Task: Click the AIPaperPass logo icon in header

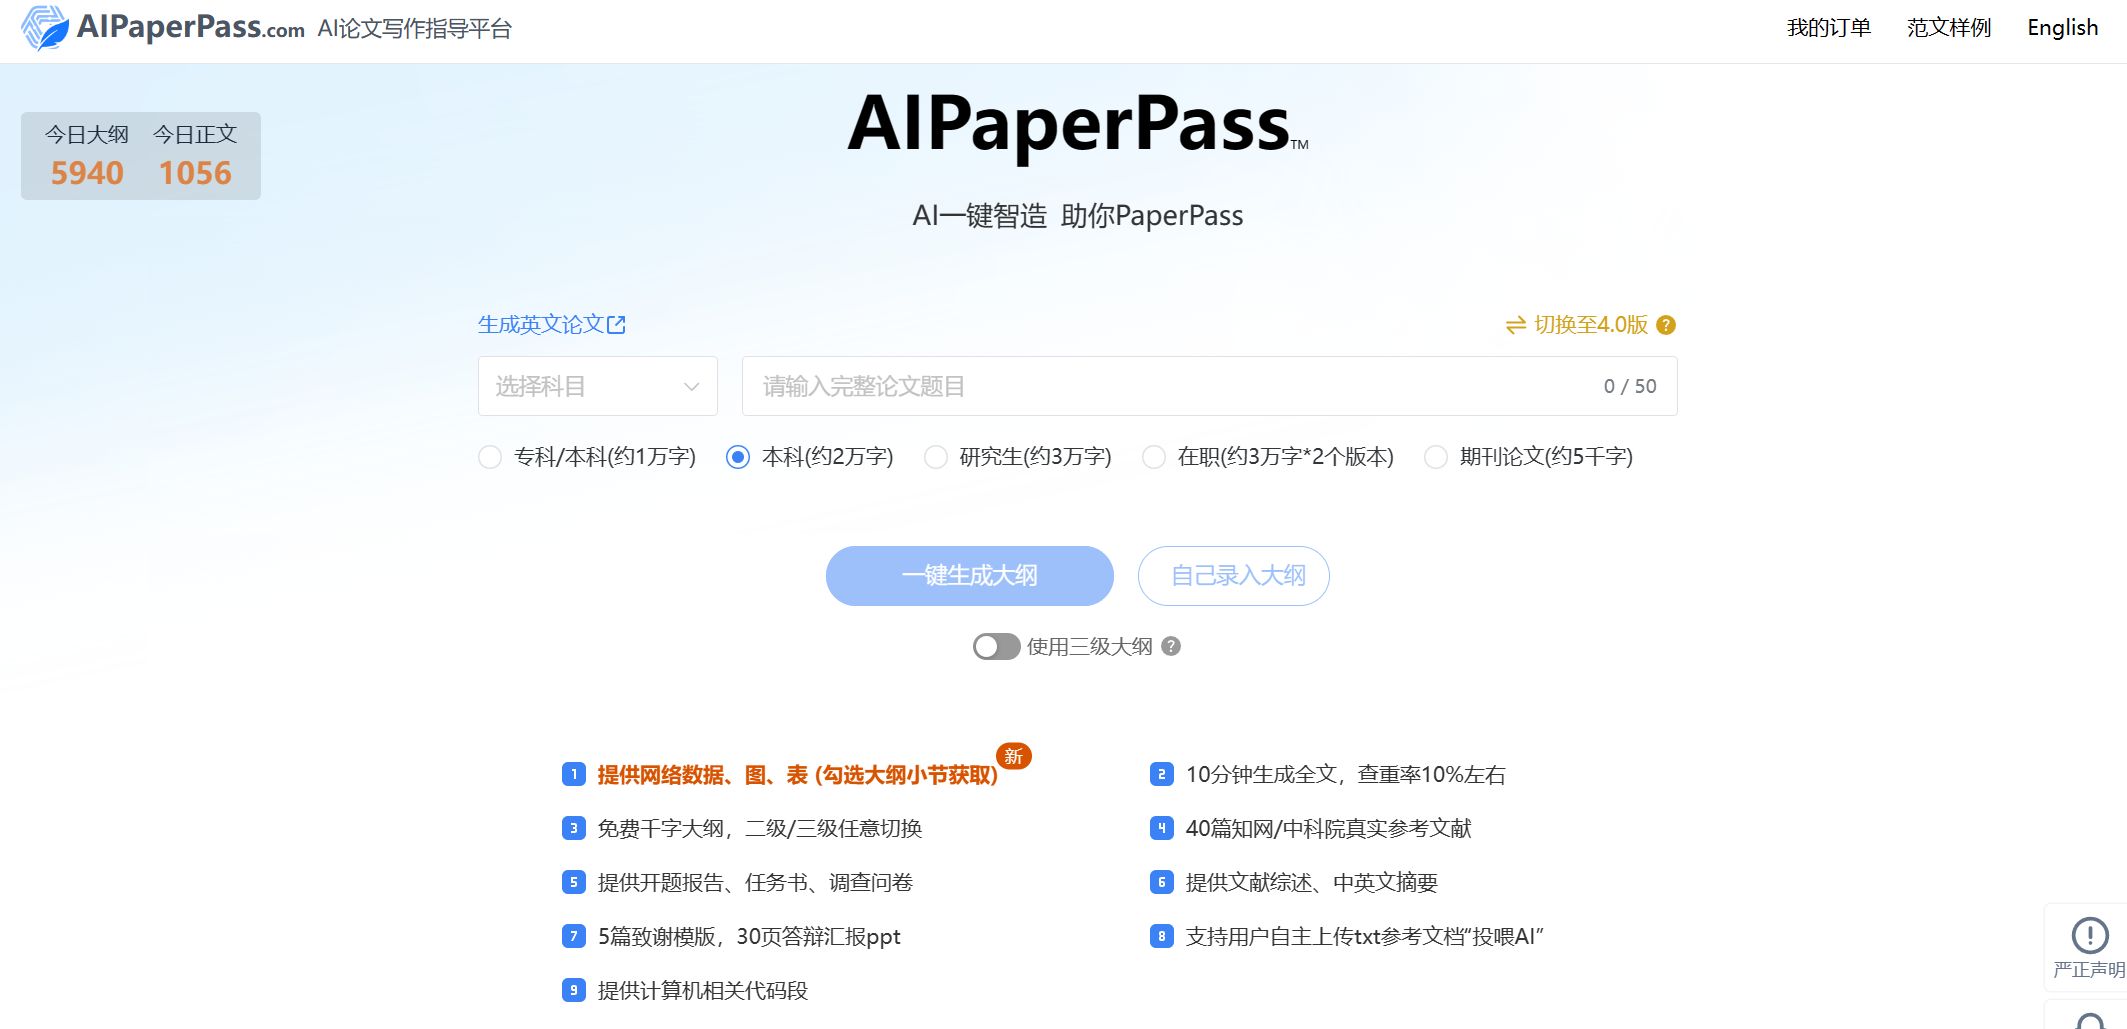Action: click(45, 27)
